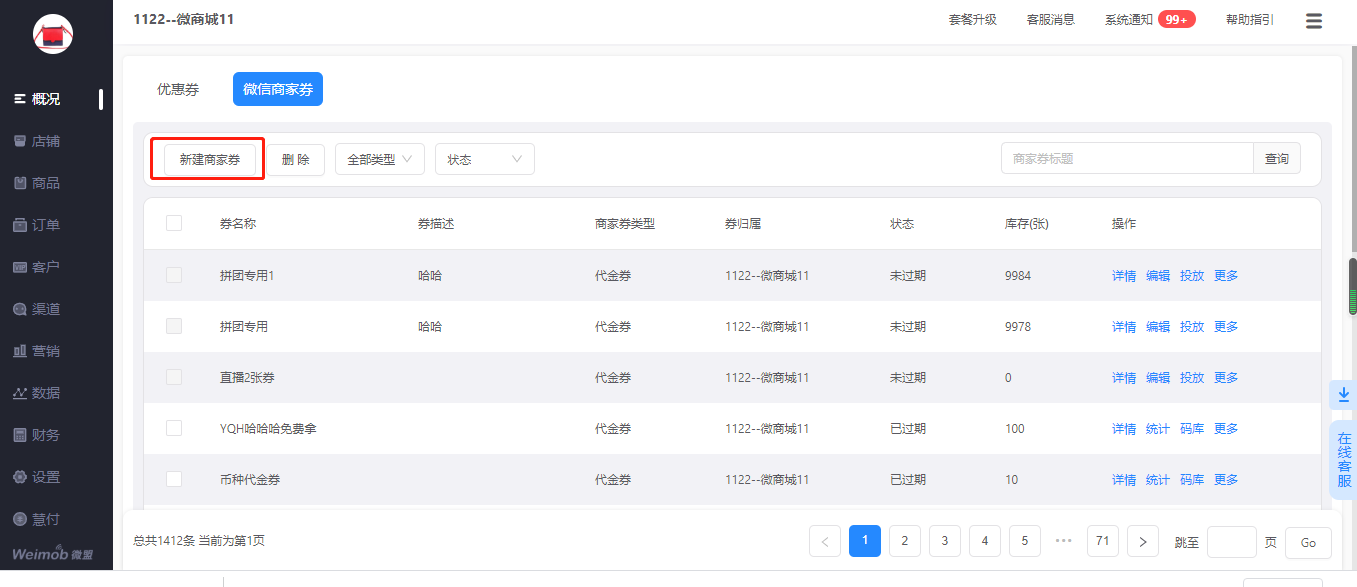
Task: Click in the 商家券标题 search field
Action: click(x=1127, y=158)
